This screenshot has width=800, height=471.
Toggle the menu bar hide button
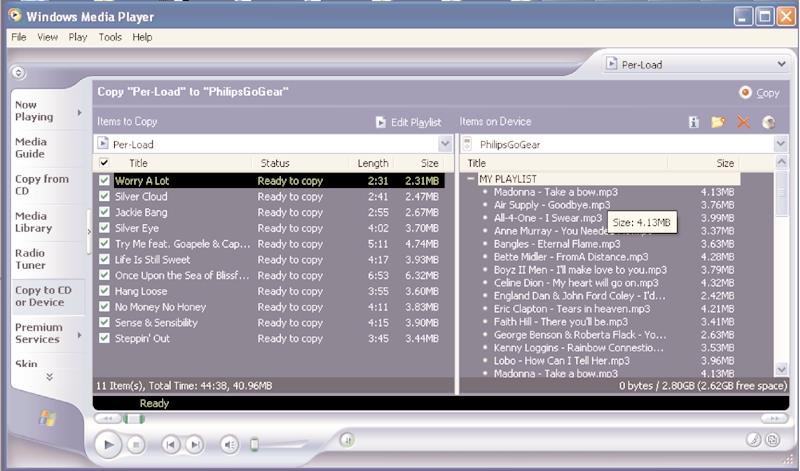point(18,72)
